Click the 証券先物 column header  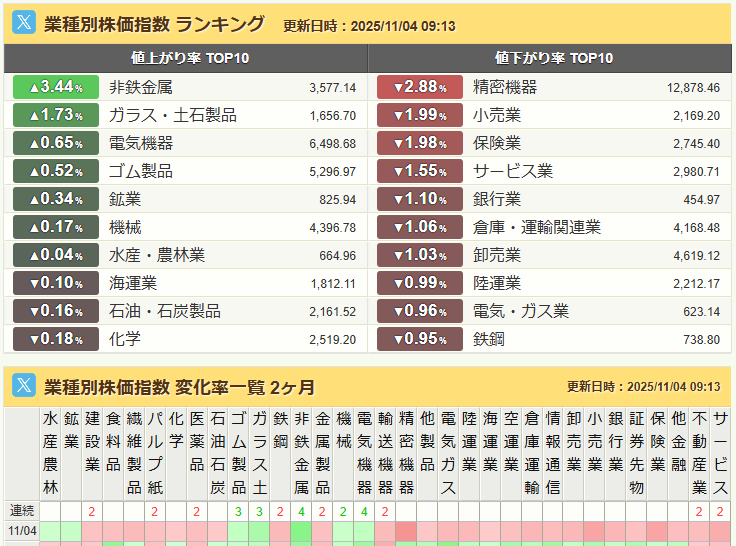coord(636,452)
